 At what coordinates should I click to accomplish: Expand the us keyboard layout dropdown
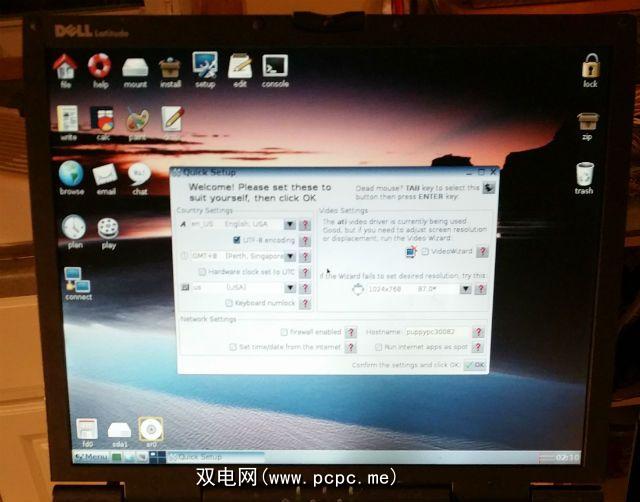click(x=290, y=288)
